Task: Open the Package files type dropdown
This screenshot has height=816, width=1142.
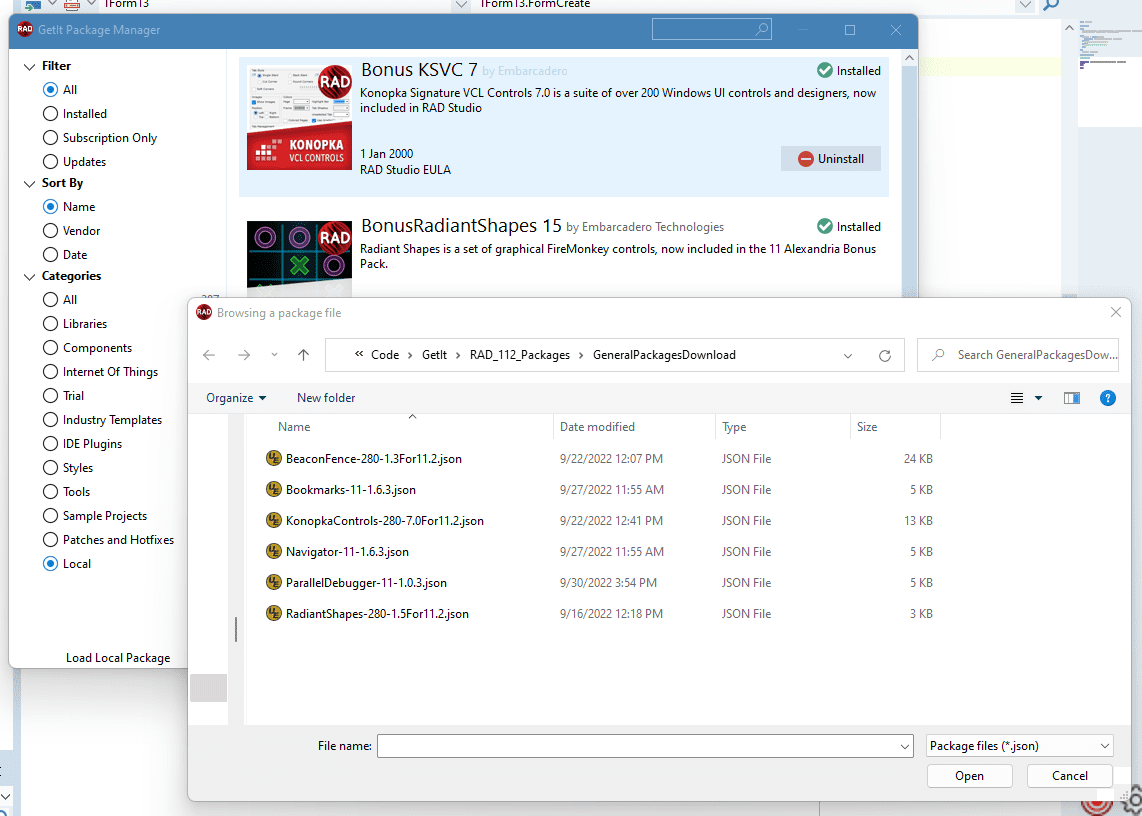Action: [1020, 746]
